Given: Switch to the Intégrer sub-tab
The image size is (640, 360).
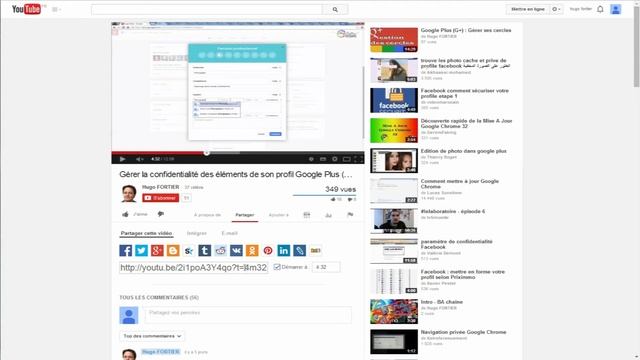Looking at the screenshot, I should (x=196, y=233).
